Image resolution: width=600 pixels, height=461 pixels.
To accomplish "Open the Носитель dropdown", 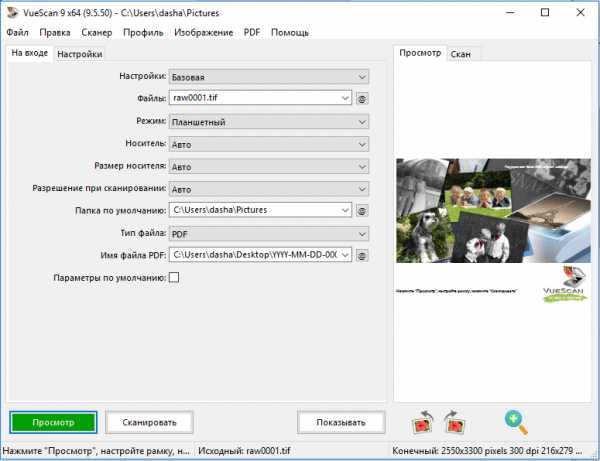I will [x=269, y=144].
